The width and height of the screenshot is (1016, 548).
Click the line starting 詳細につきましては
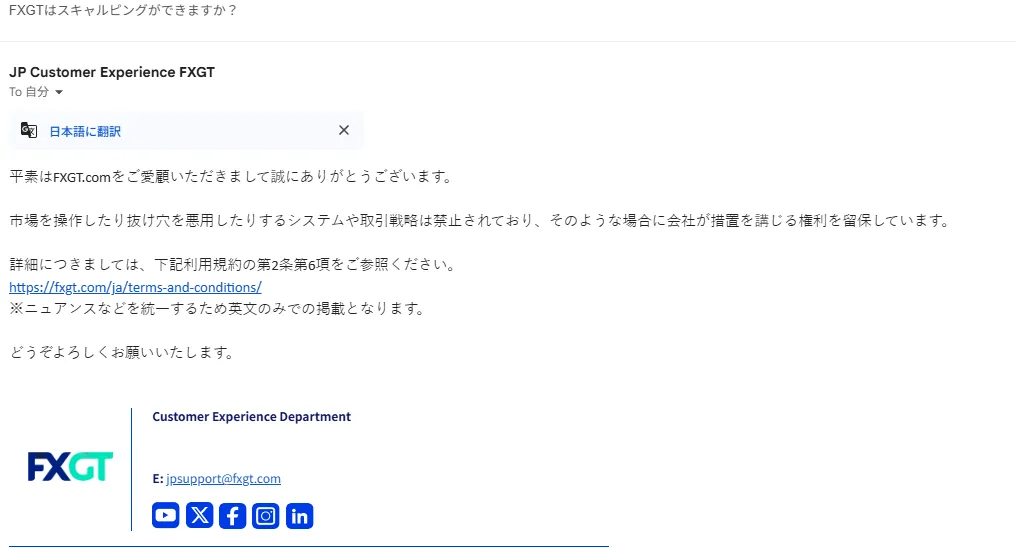click(234, 264)
